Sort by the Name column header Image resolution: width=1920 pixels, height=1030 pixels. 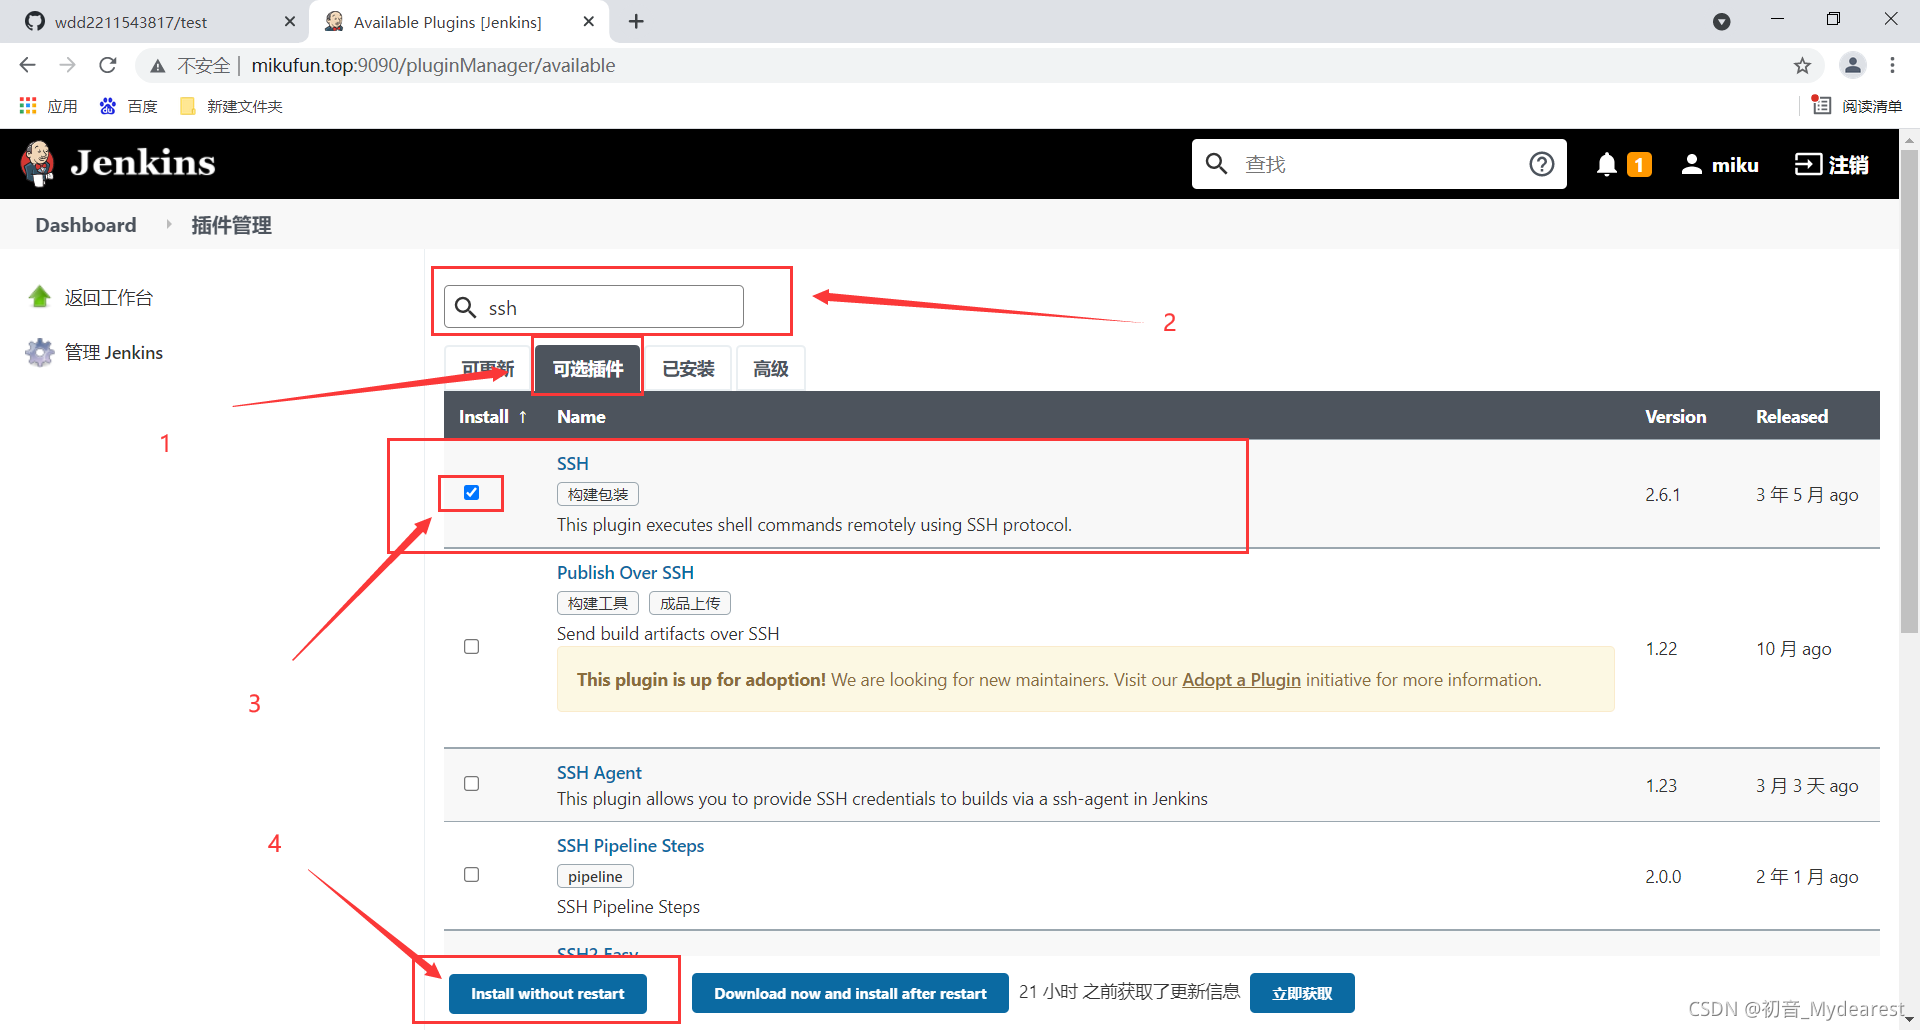581,416
